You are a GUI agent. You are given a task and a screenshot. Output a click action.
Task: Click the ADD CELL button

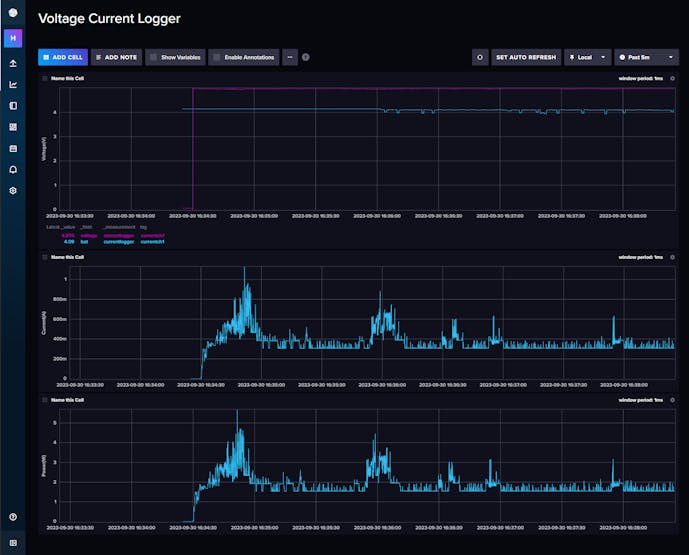pyautogui.click(x=64, y=58)
